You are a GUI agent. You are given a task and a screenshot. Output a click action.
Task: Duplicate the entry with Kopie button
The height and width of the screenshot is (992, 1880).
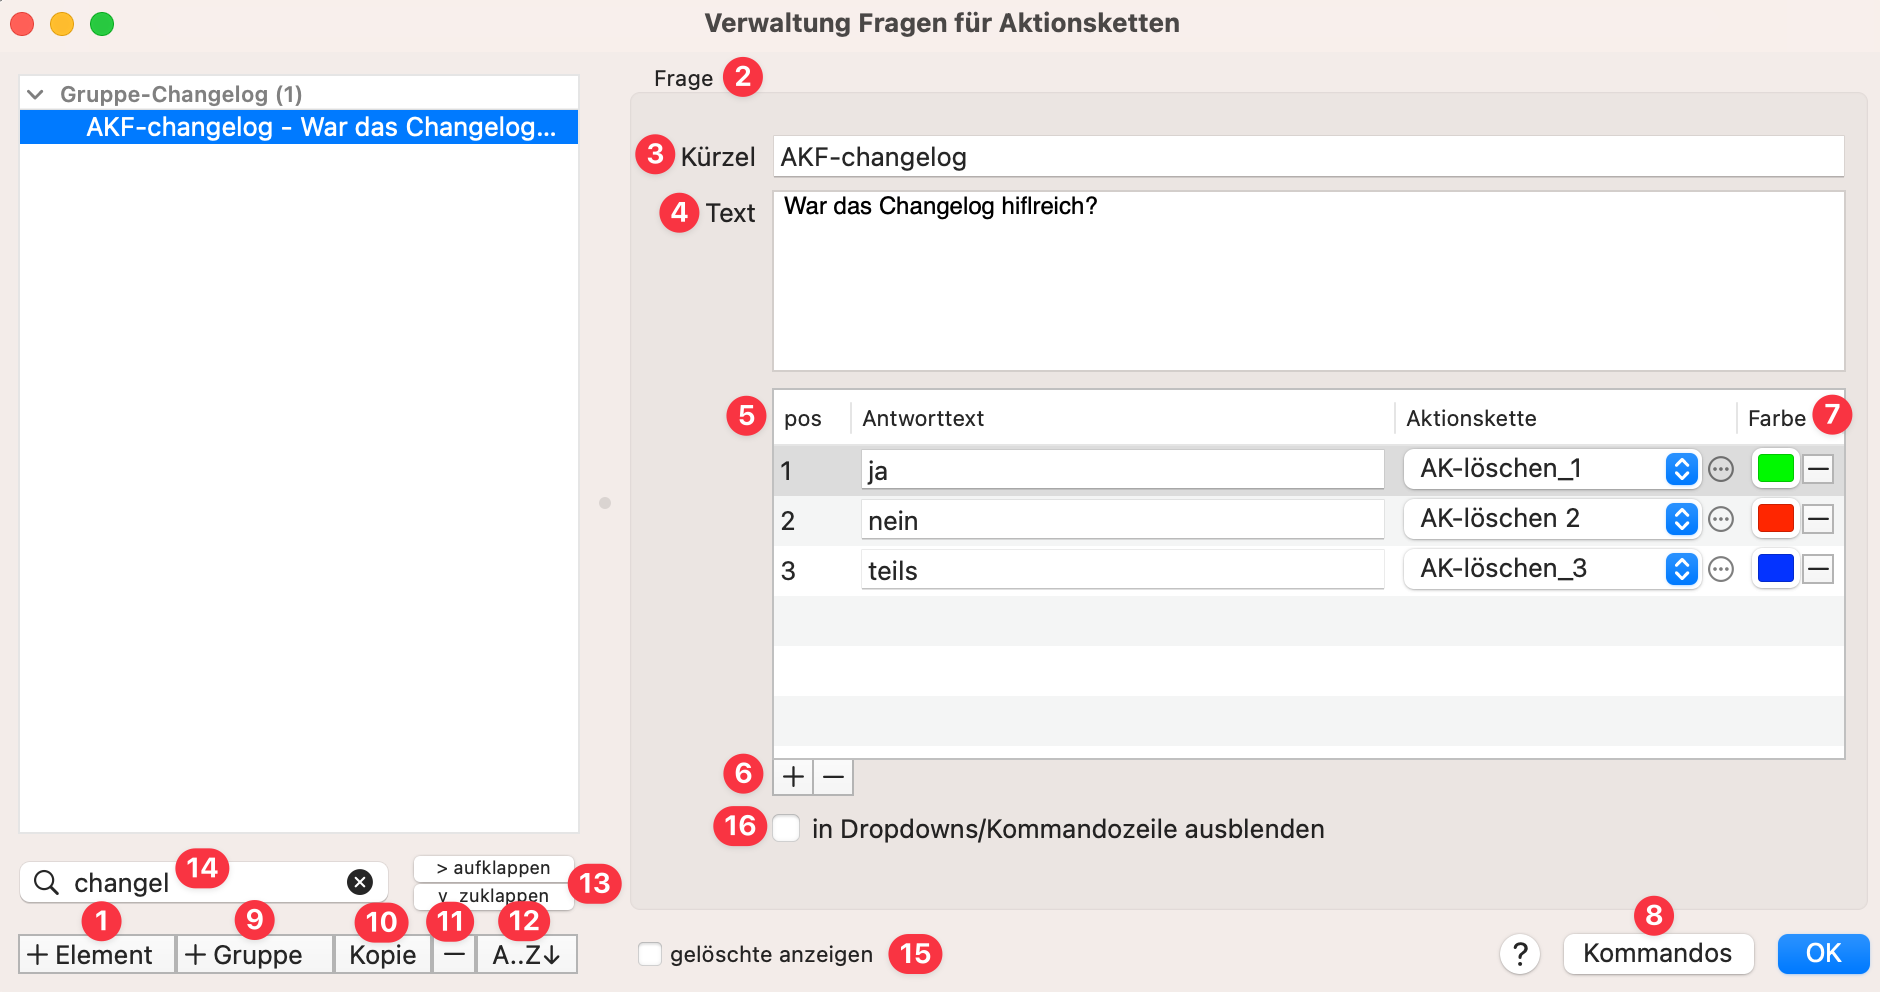(x=383, y=954)
